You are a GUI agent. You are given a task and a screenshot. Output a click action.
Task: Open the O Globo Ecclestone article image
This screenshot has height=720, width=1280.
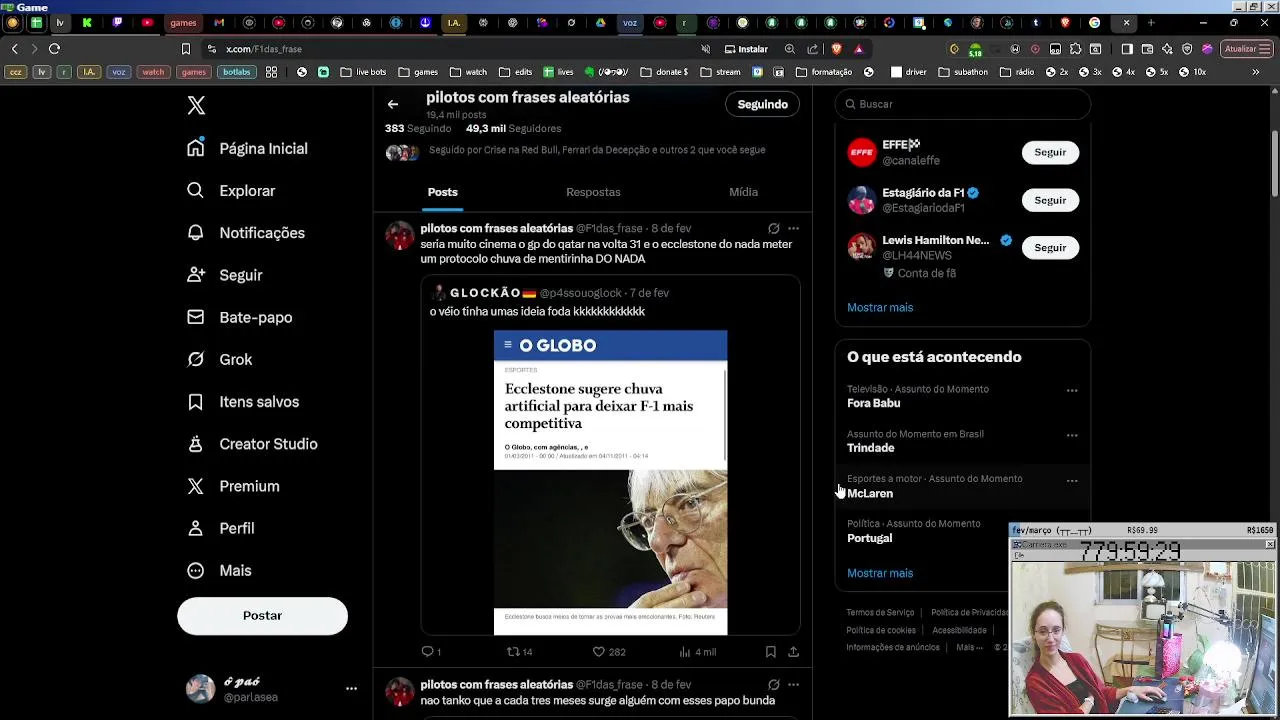pos(610,482)
